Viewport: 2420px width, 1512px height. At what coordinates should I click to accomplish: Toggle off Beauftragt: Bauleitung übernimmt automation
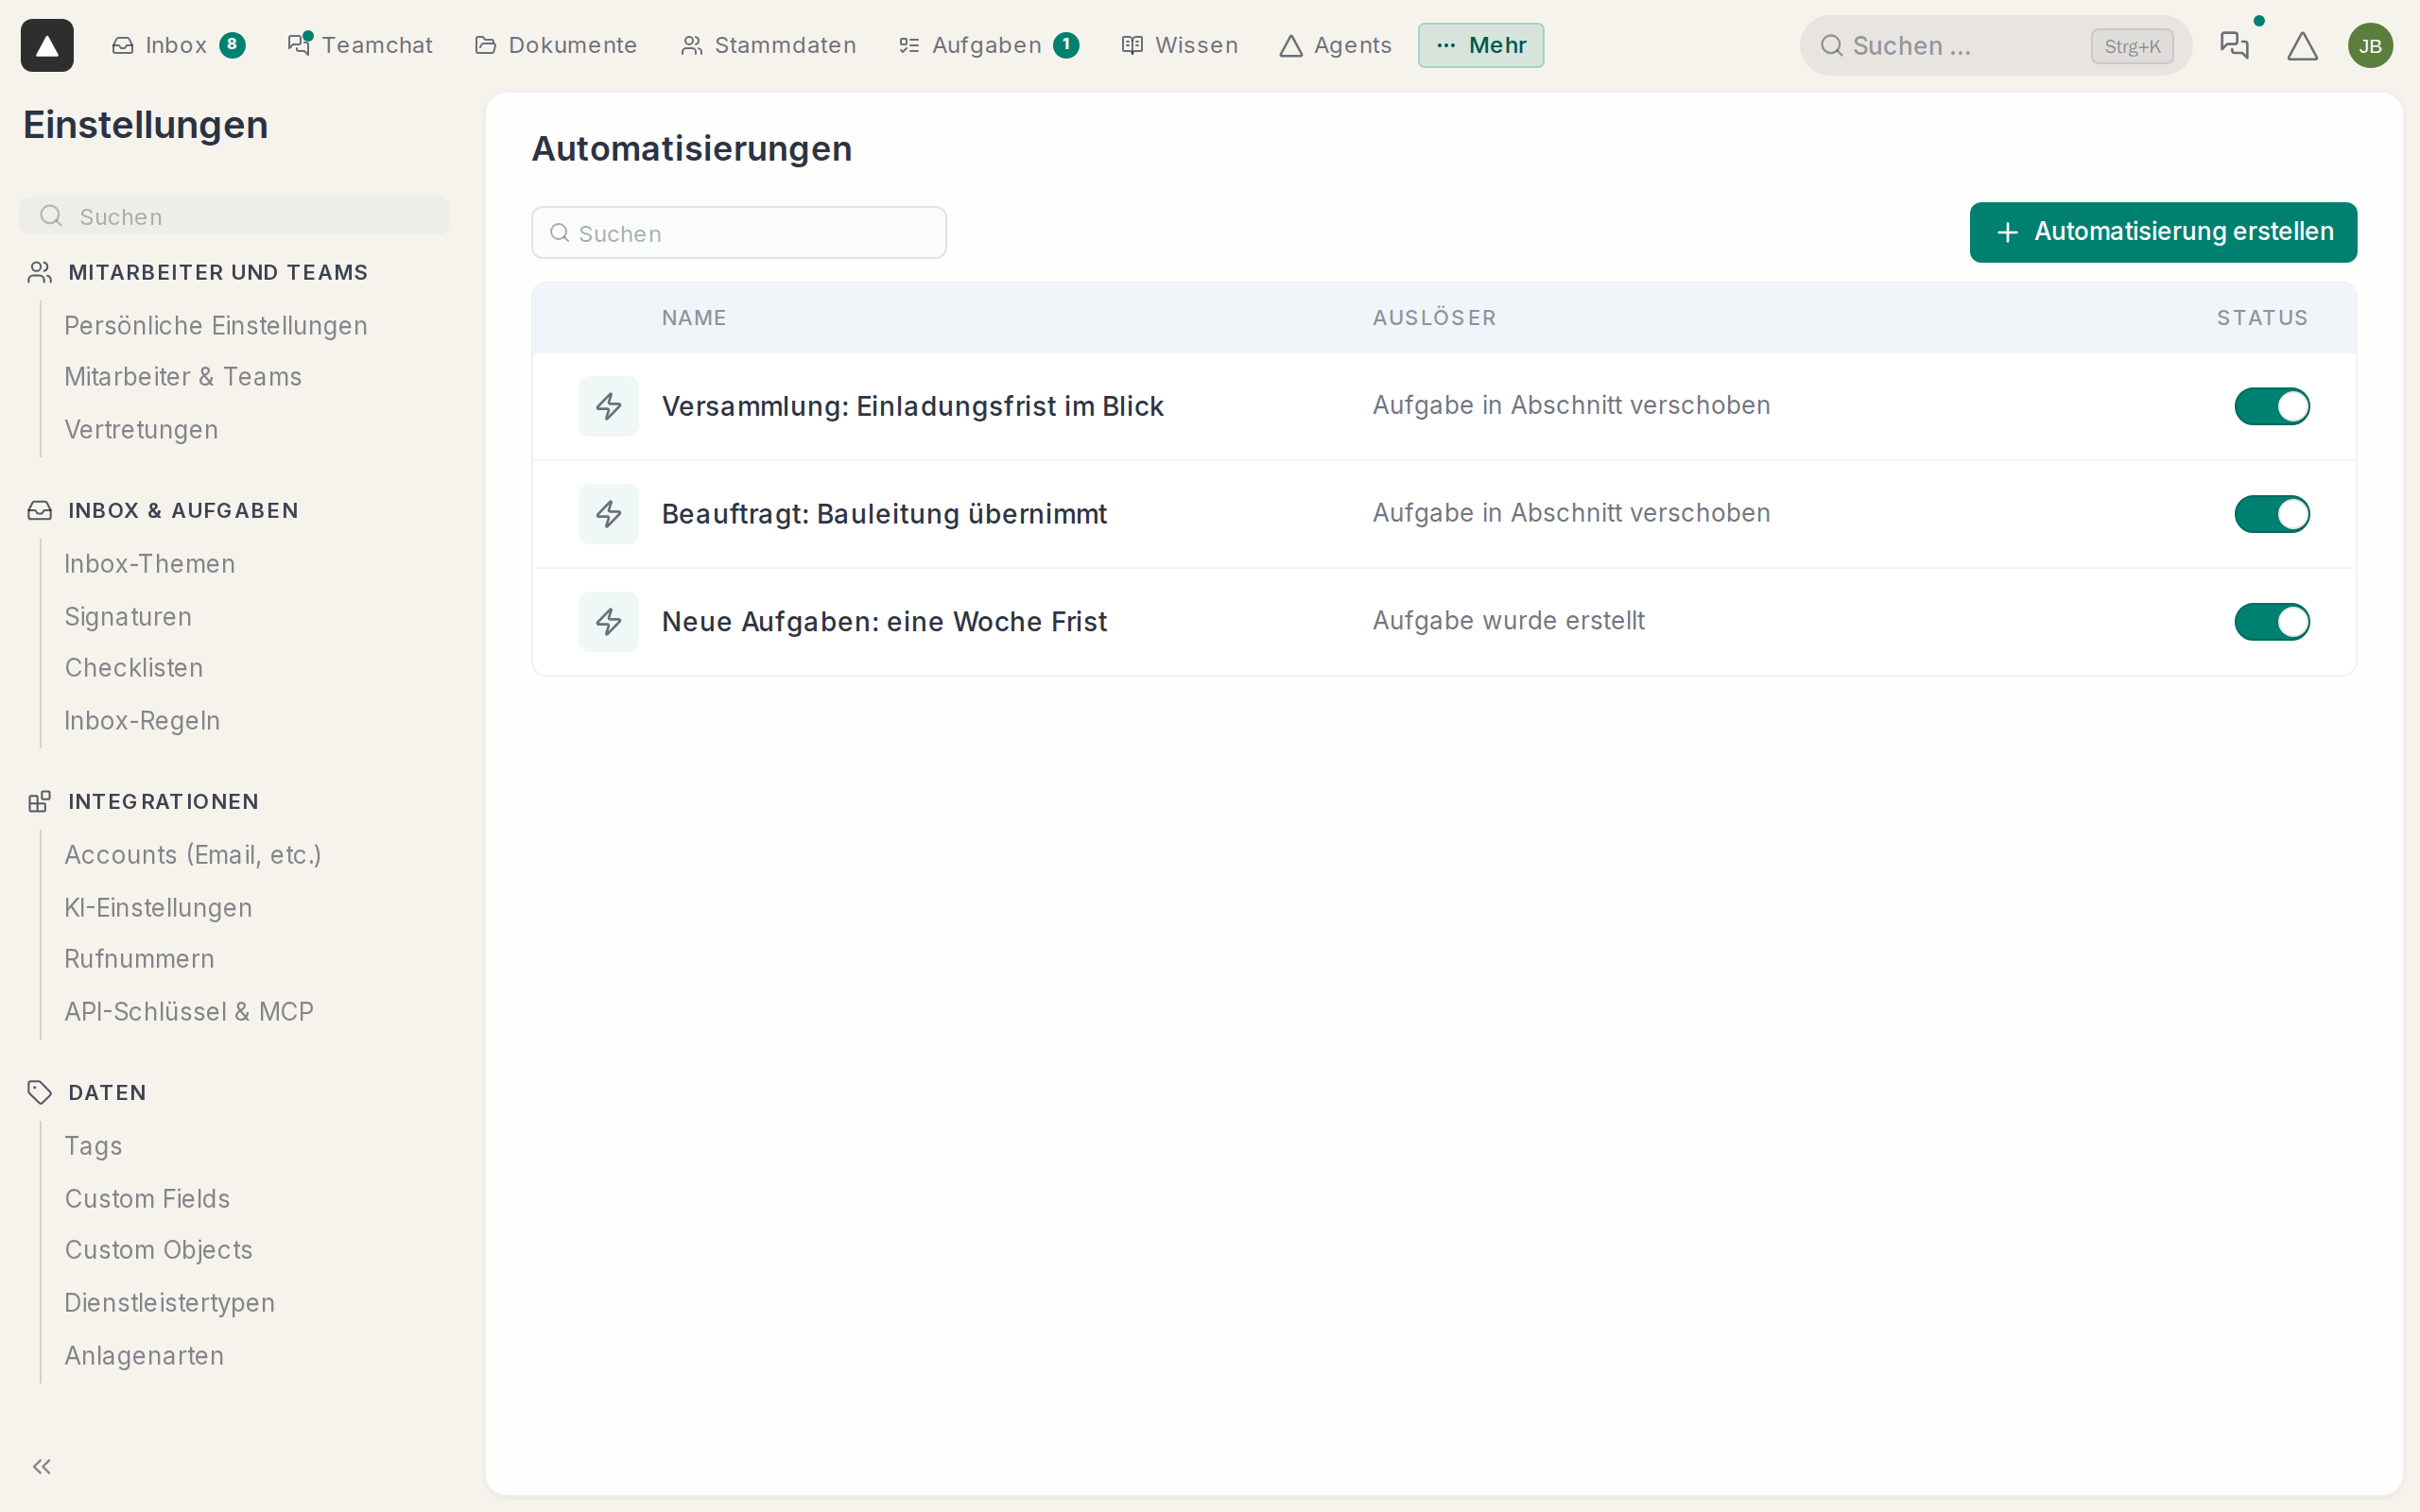(x=2272, y=514)
